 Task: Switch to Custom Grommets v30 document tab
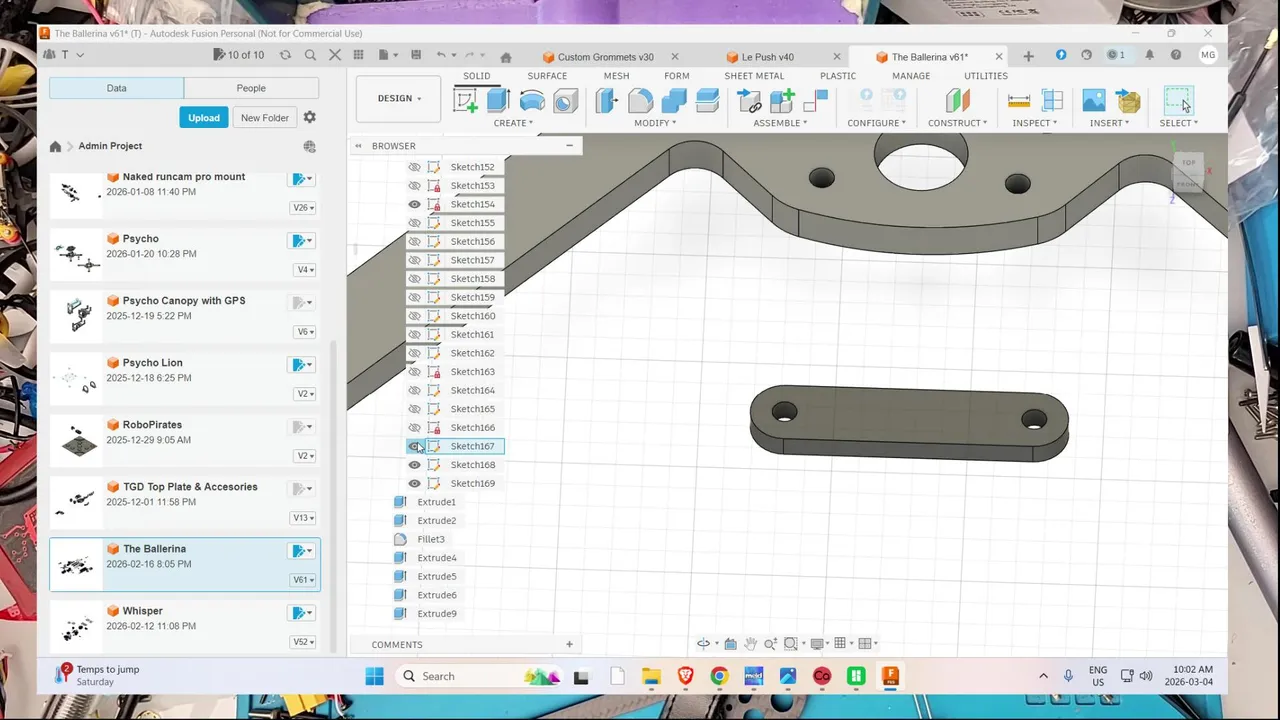coord(605,57)
